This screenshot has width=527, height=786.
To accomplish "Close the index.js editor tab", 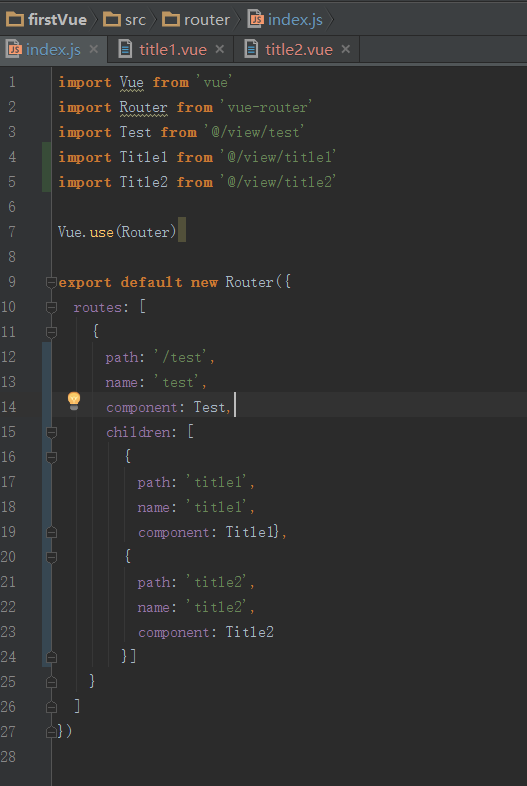I will point(93,49).
